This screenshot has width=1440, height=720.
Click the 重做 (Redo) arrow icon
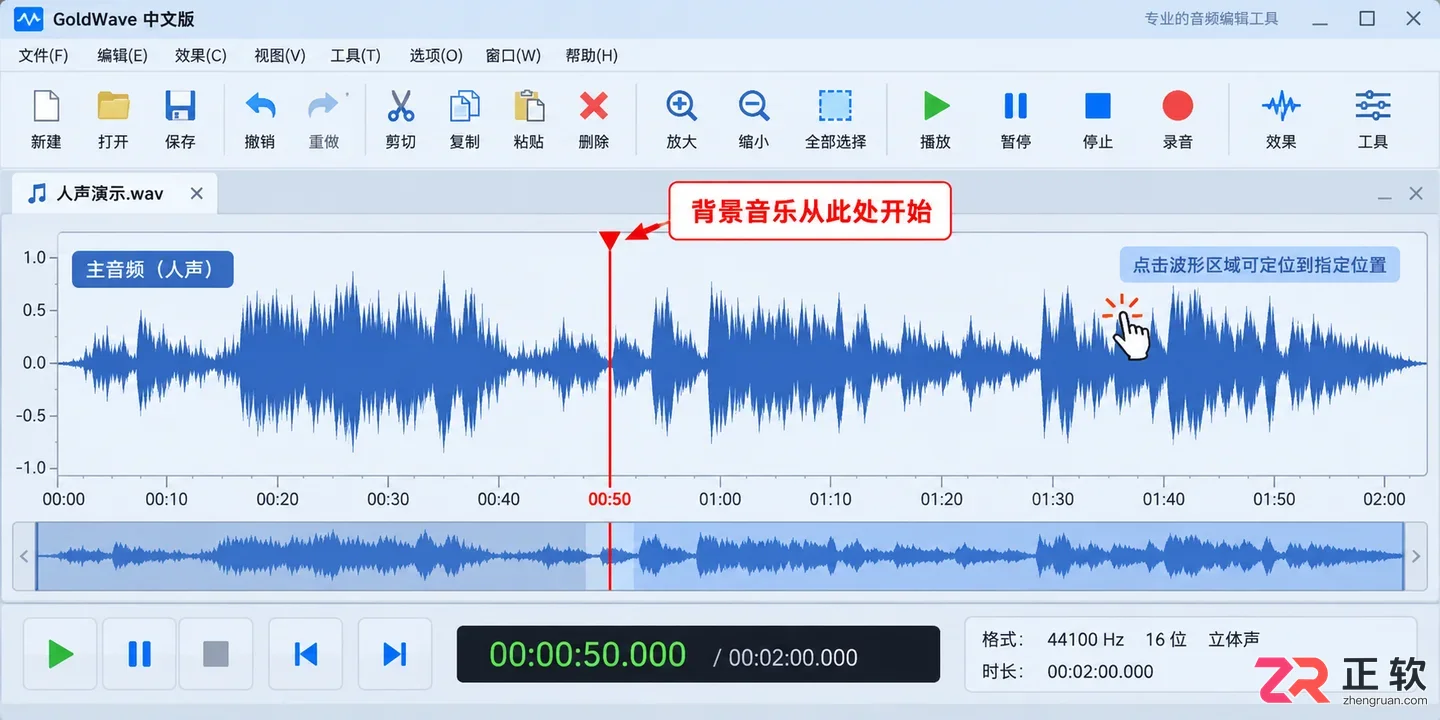(324, 106)
